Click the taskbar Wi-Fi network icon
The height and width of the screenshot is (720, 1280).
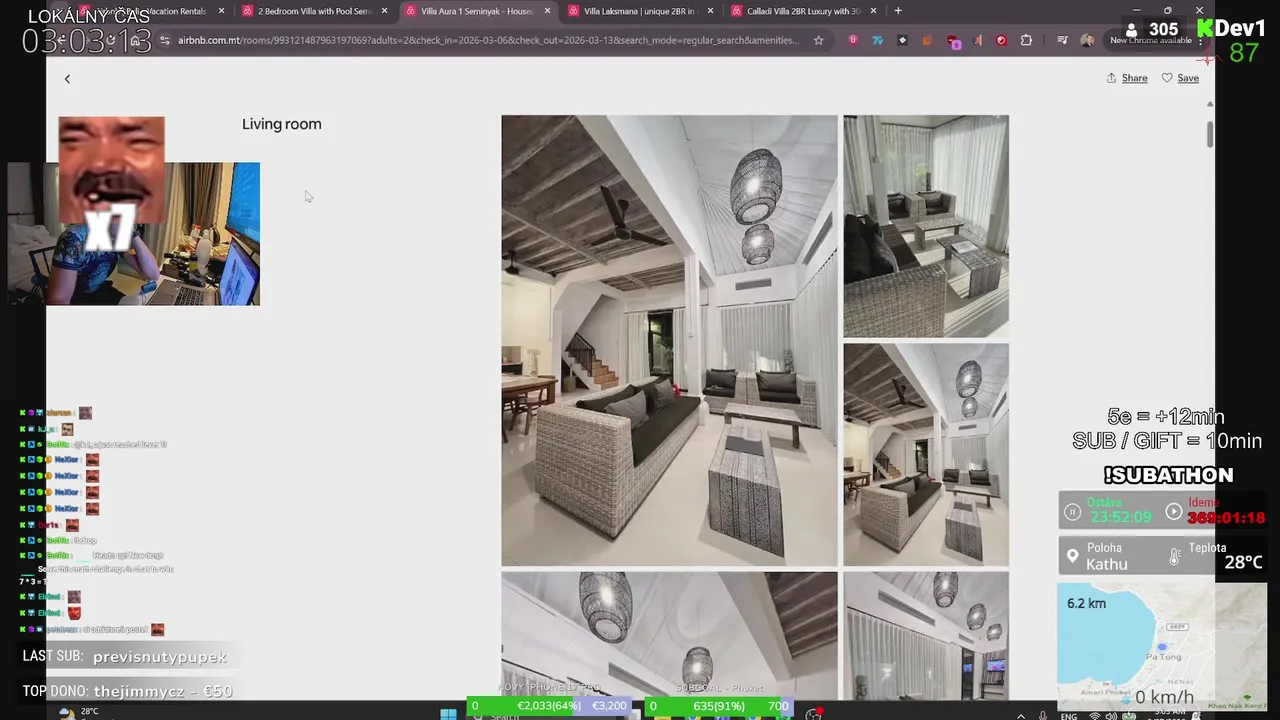click(x=1095, y=716)
